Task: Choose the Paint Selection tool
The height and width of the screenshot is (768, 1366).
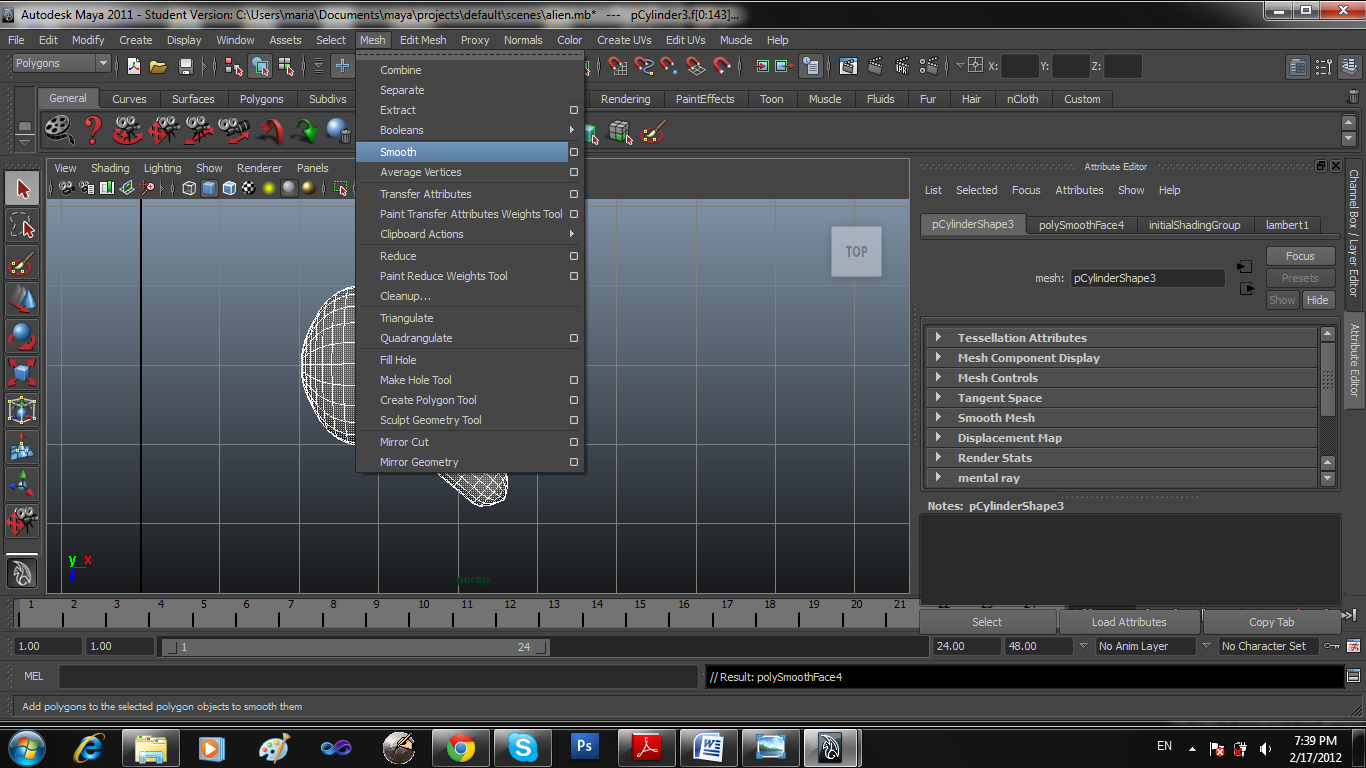Action: 22,263
